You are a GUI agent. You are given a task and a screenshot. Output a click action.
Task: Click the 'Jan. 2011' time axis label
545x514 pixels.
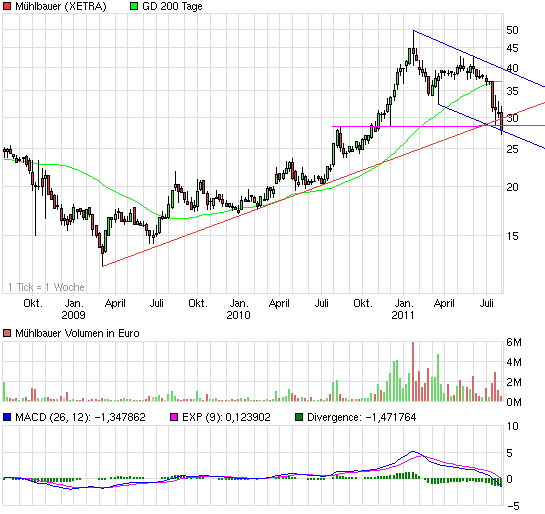coord(403,309)
